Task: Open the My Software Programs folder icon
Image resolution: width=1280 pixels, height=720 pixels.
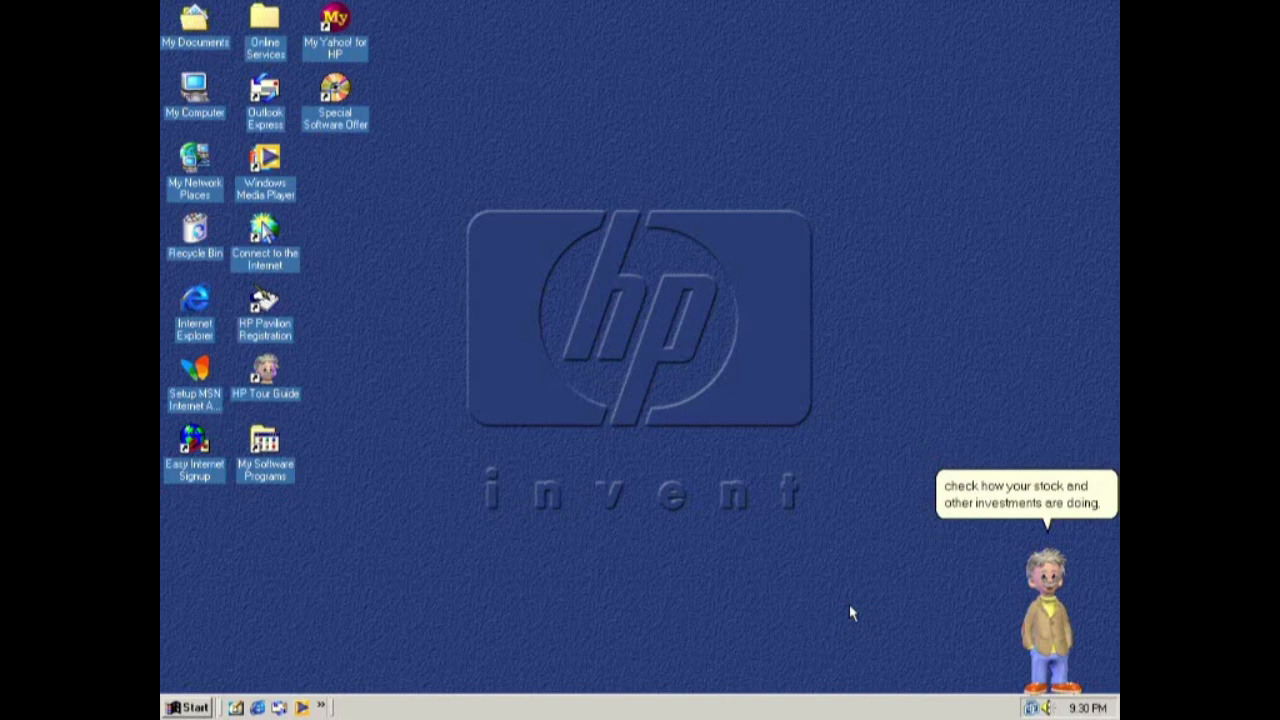Action: (265, 453)
